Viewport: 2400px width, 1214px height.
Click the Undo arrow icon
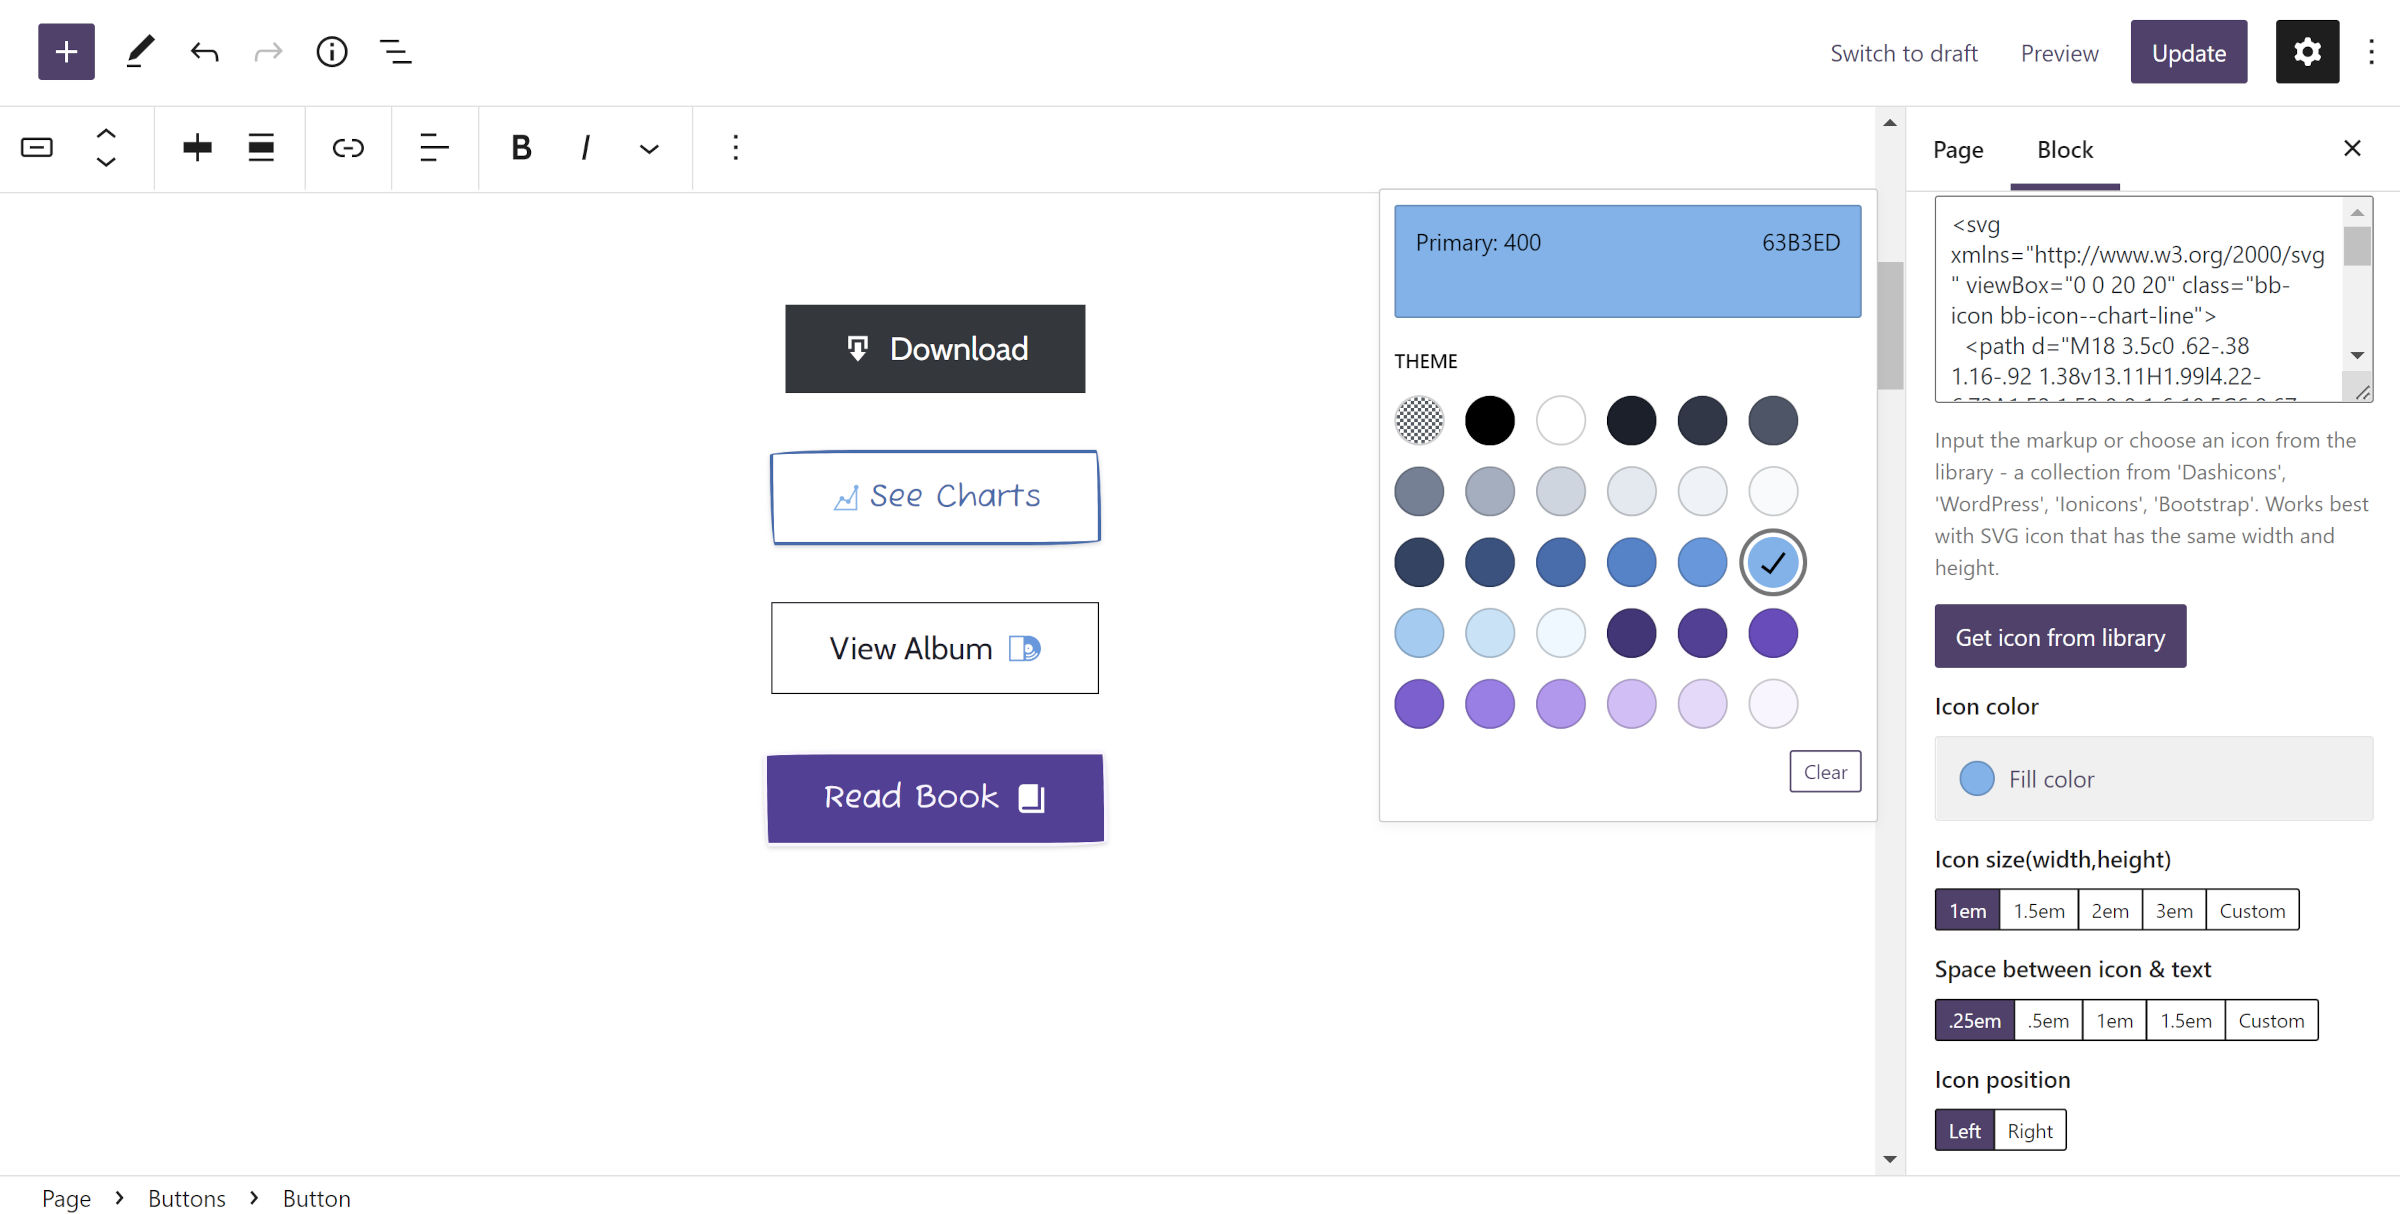pyautogui.click(x=204, y=52)
